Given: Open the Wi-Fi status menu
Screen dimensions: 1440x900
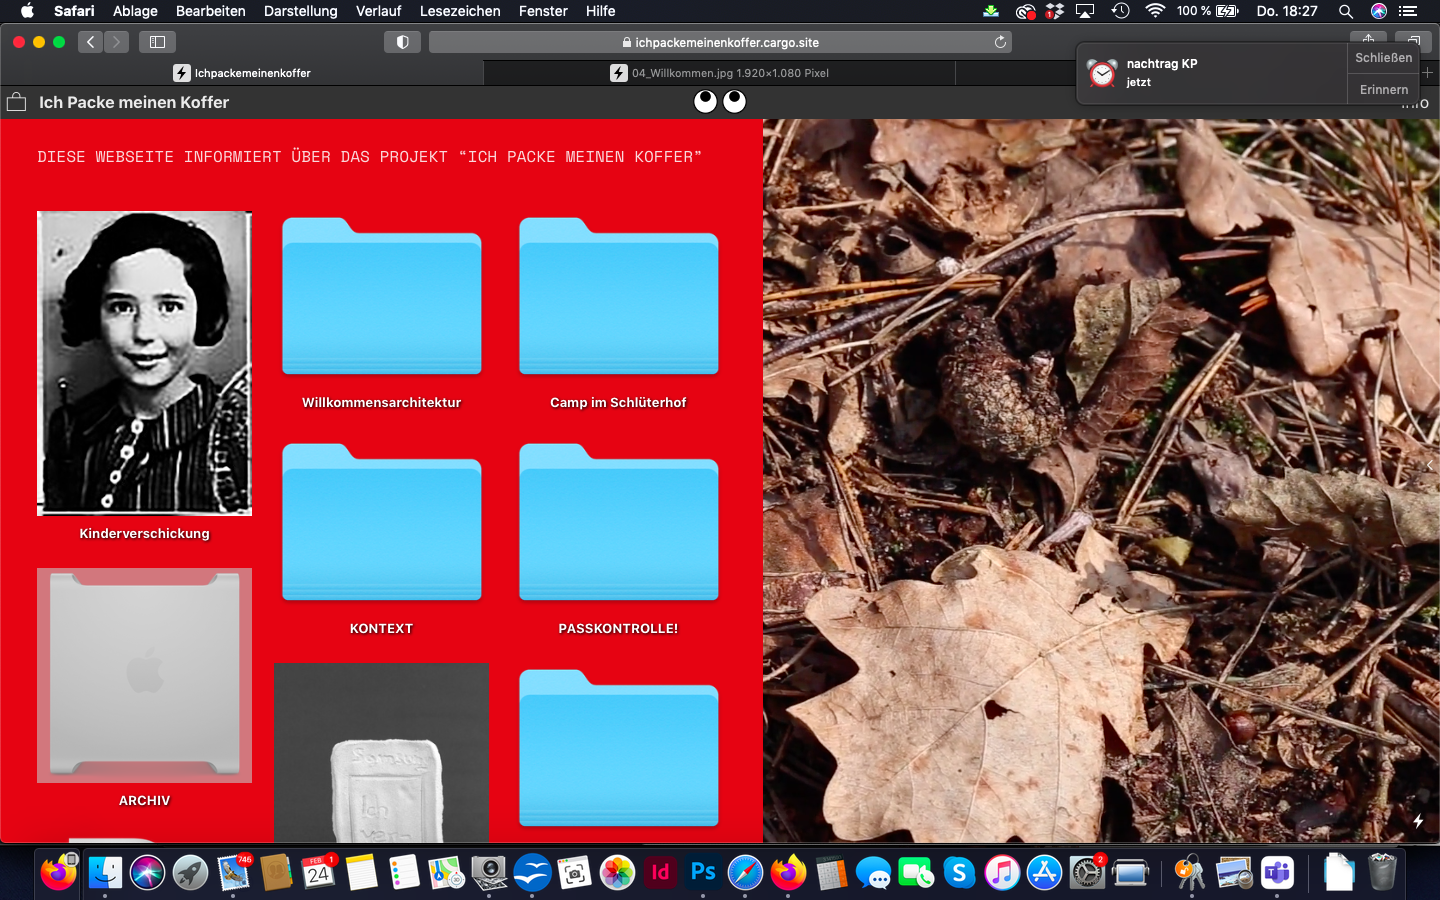Looking at the screenshot, I should click(x=1155, y=11).
